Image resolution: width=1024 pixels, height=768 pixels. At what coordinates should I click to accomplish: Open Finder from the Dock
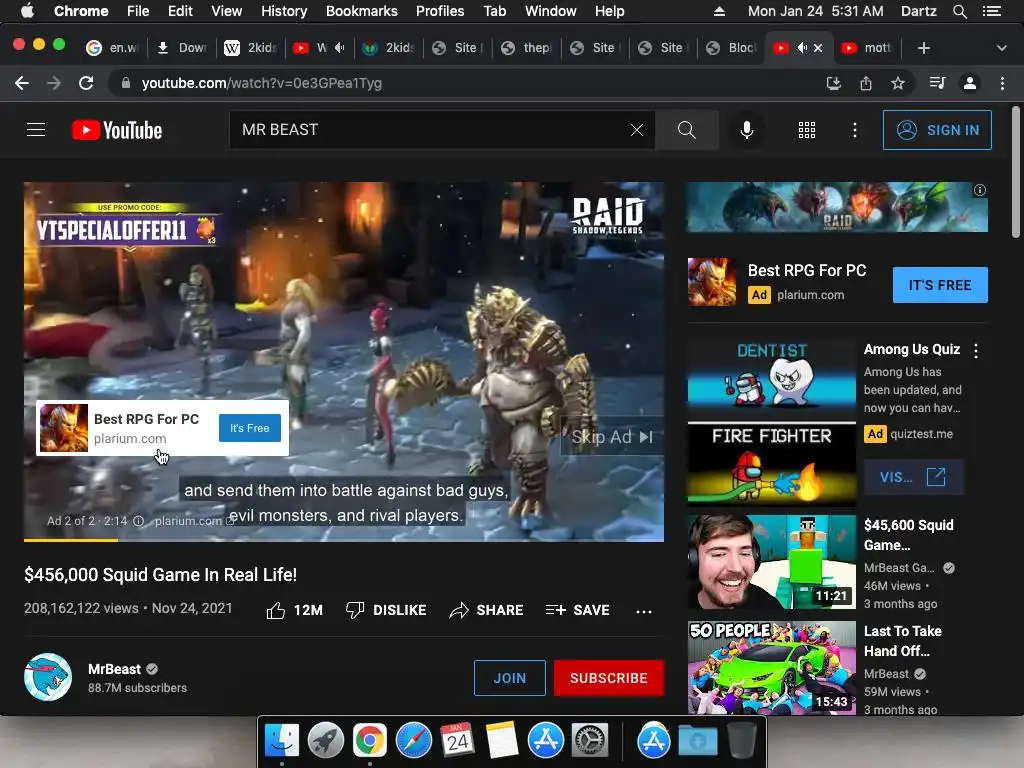click(x=281, y=741)
